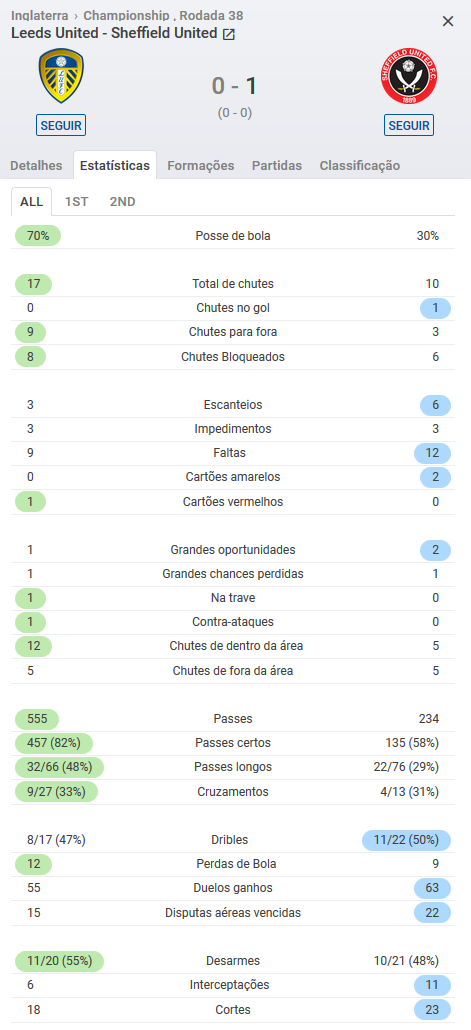Follow Leeds United with SEGUIR button
The image size is (471, 1030).
tap(61, 125)
